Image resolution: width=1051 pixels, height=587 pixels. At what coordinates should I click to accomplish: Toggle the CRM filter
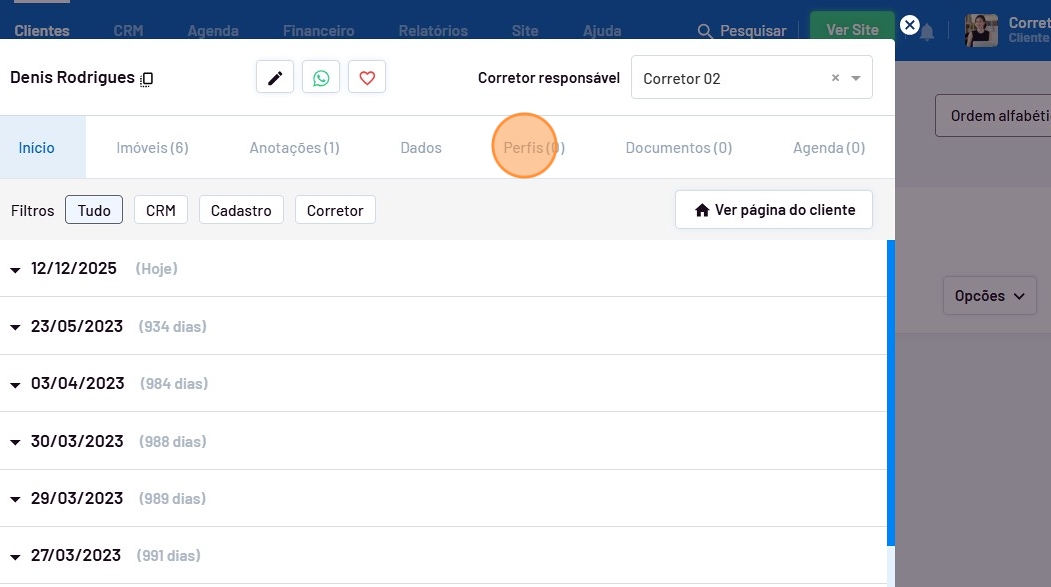coord(160,210)
